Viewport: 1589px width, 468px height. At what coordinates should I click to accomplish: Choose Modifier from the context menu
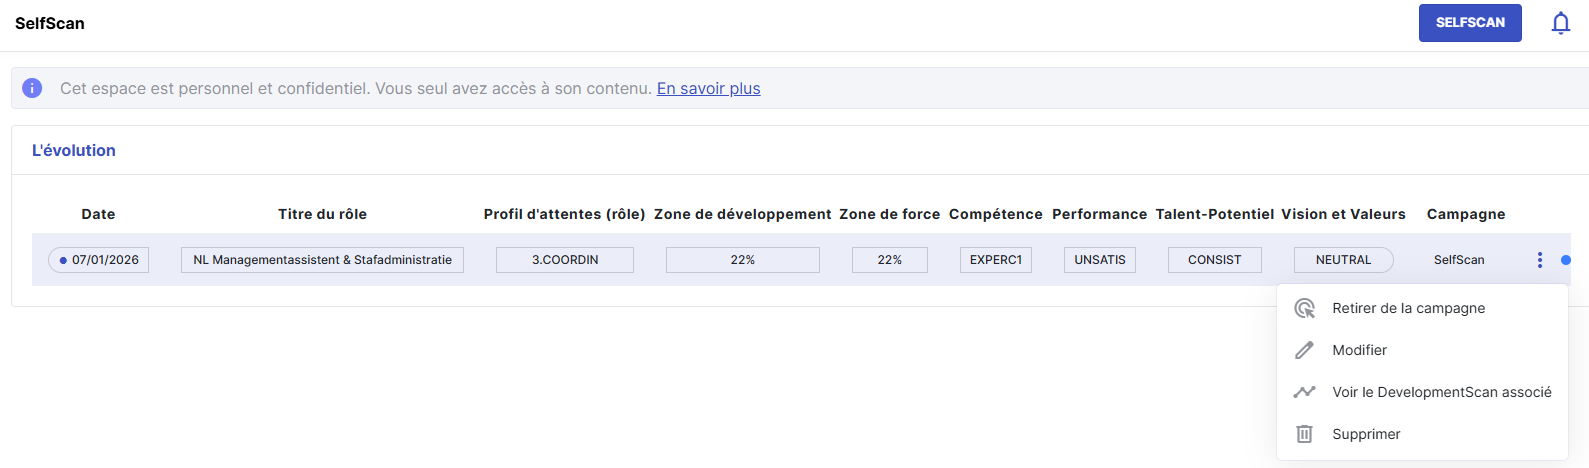1422,350
